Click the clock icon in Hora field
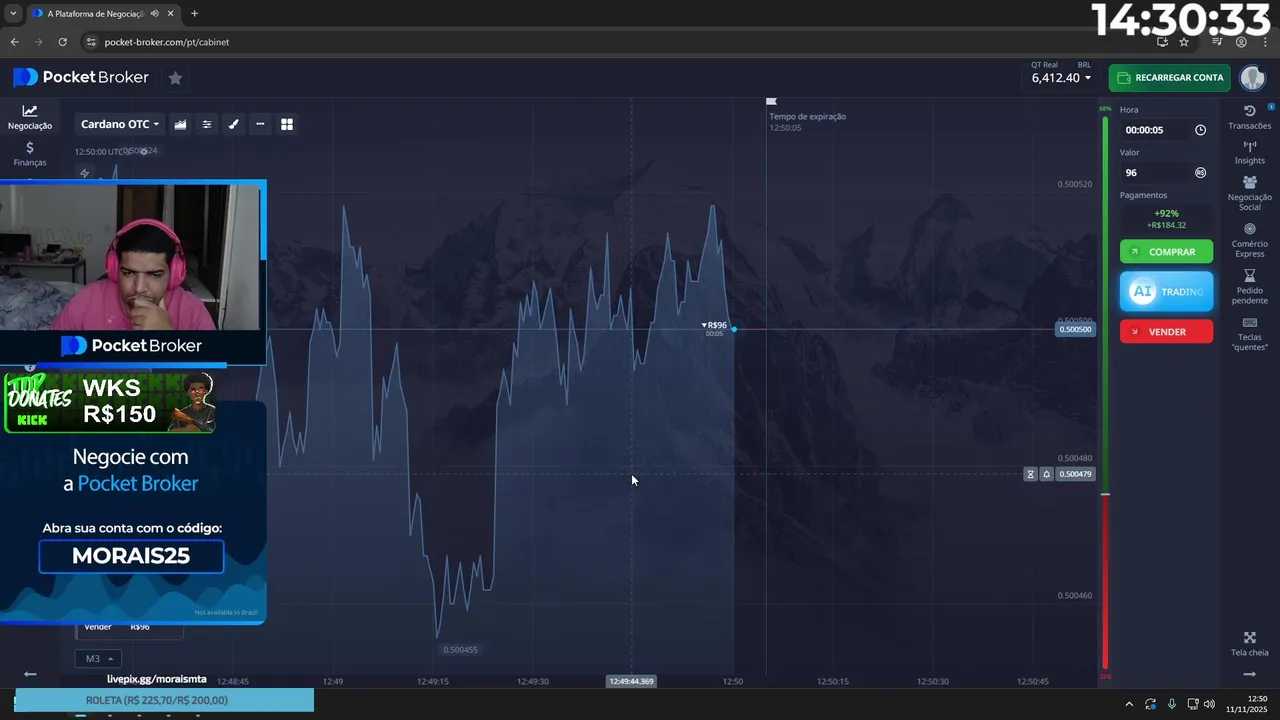 coord(1200,130)
